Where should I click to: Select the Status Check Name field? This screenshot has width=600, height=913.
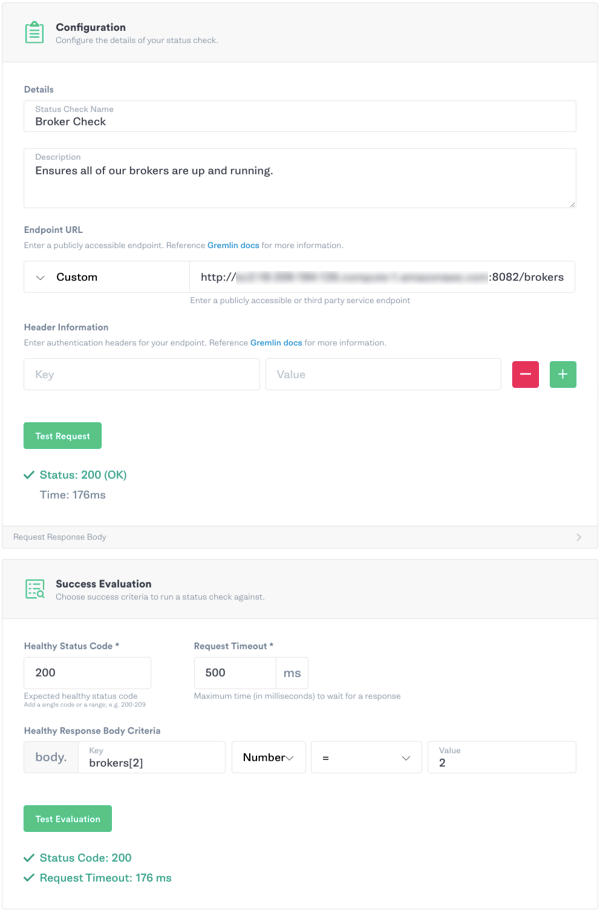[300, 119]
